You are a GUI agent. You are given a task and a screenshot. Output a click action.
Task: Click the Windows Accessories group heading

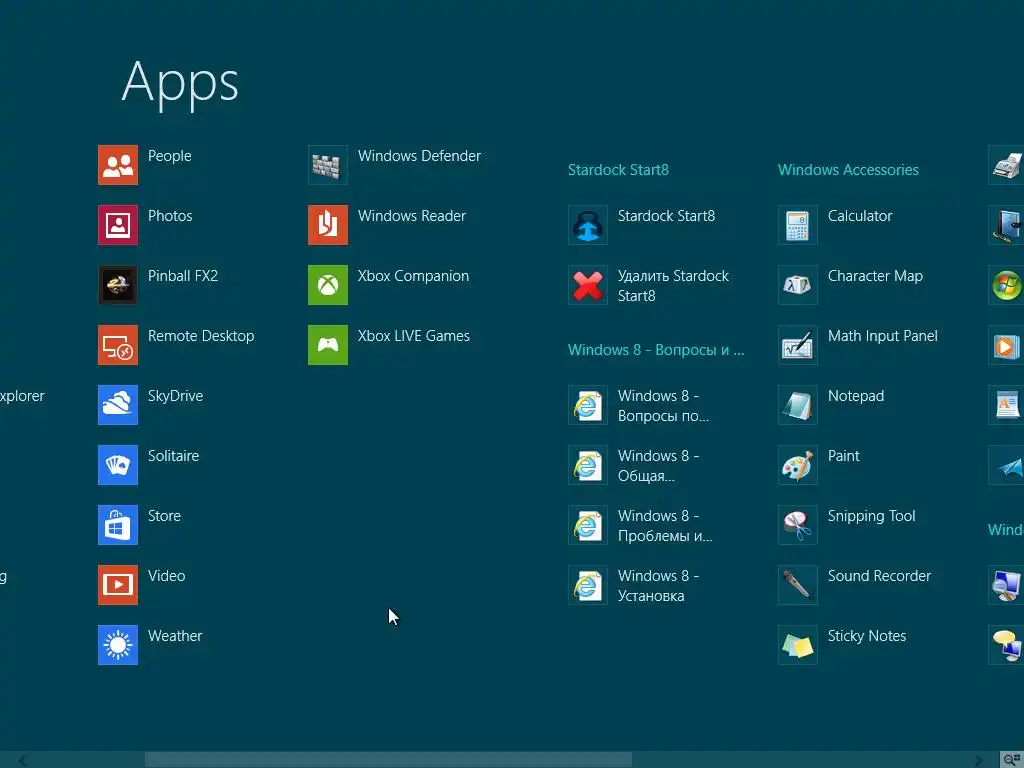point(848,170)
